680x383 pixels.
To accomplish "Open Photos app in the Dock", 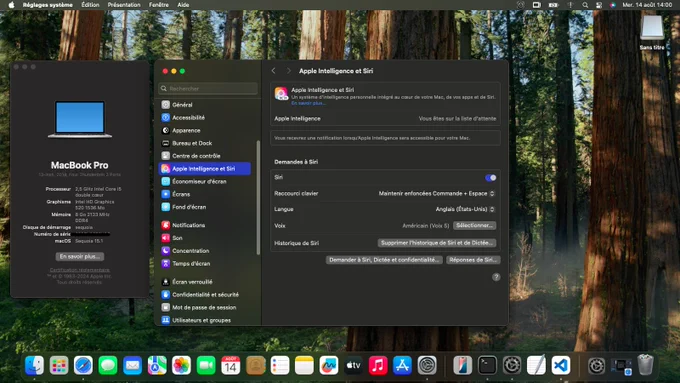I will tap(181, 365).
